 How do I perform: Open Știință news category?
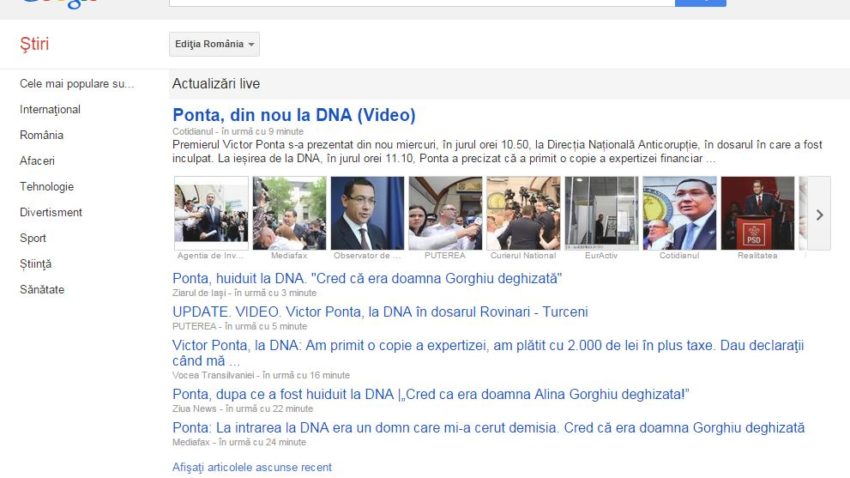[x=35, y=264]
